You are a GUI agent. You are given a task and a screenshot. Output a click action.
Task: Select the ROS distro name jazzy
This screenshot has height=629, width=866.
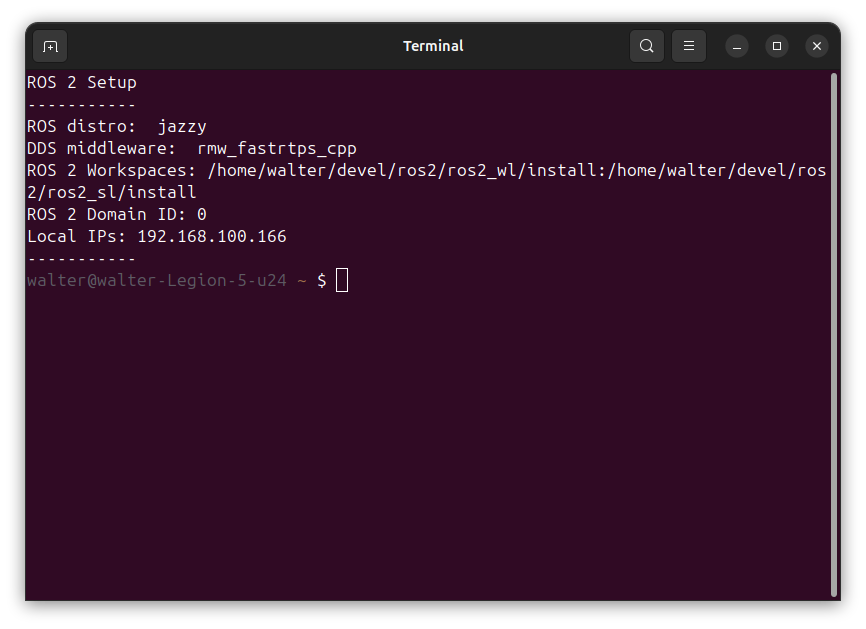(x=182, y=126)
